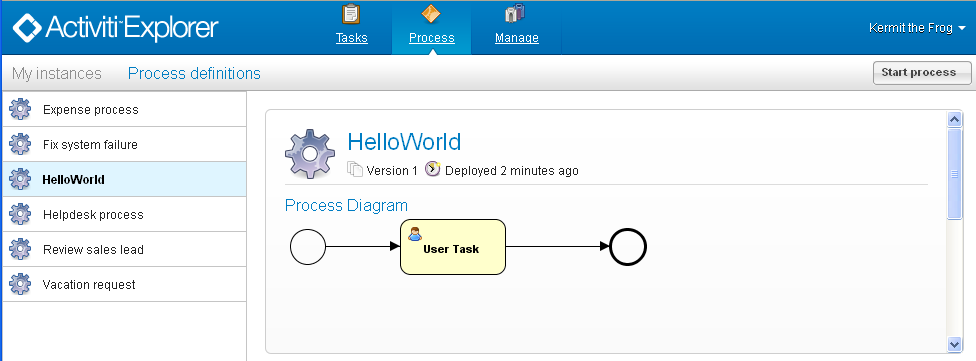Select the Expense process definition
The width and height of the screenshot is (976, 361).
(x=124, y=110)
